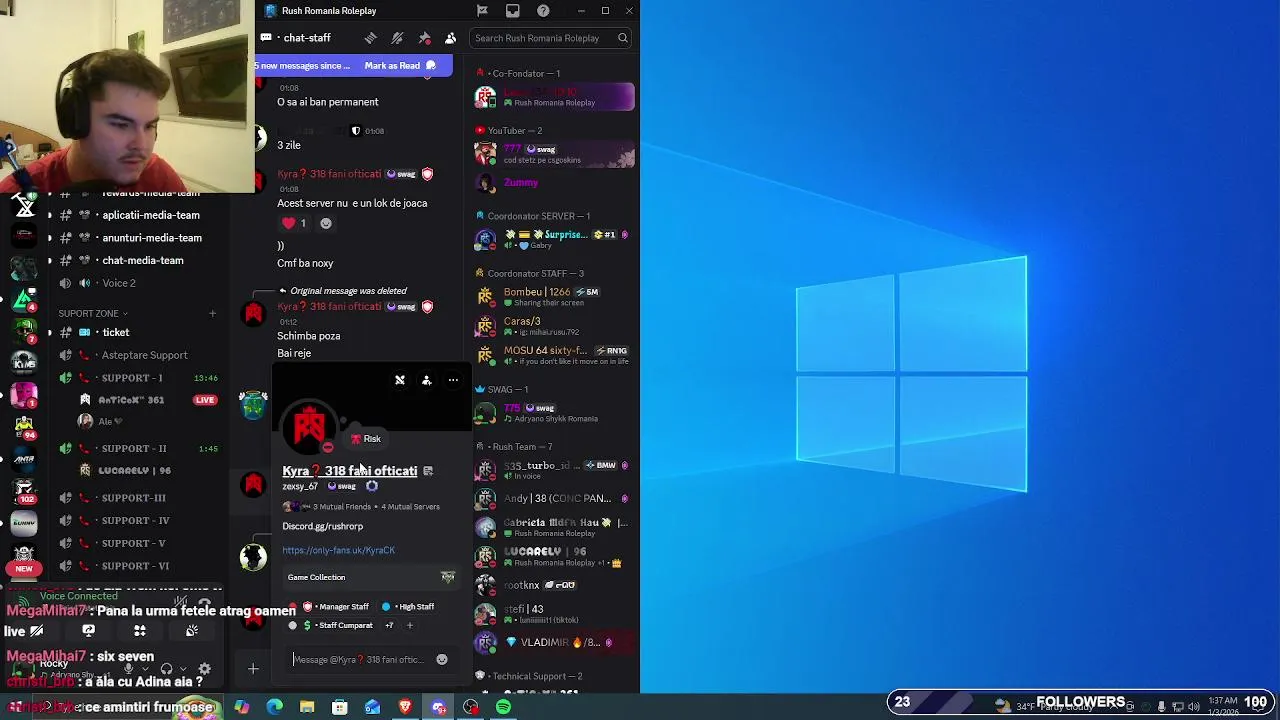The image size is (1280, 720).
Task: Toggle headphones deafen in user panel
Action: point(166,669)
